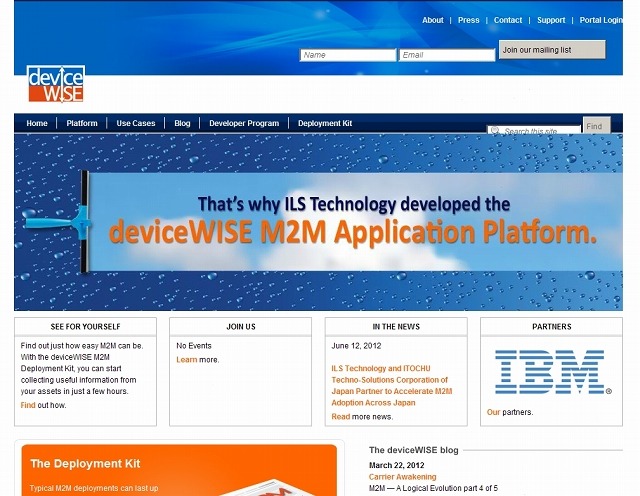Click the No Events text
The height and width of the screenshot is (496, 640).
[x=194, y=346]
